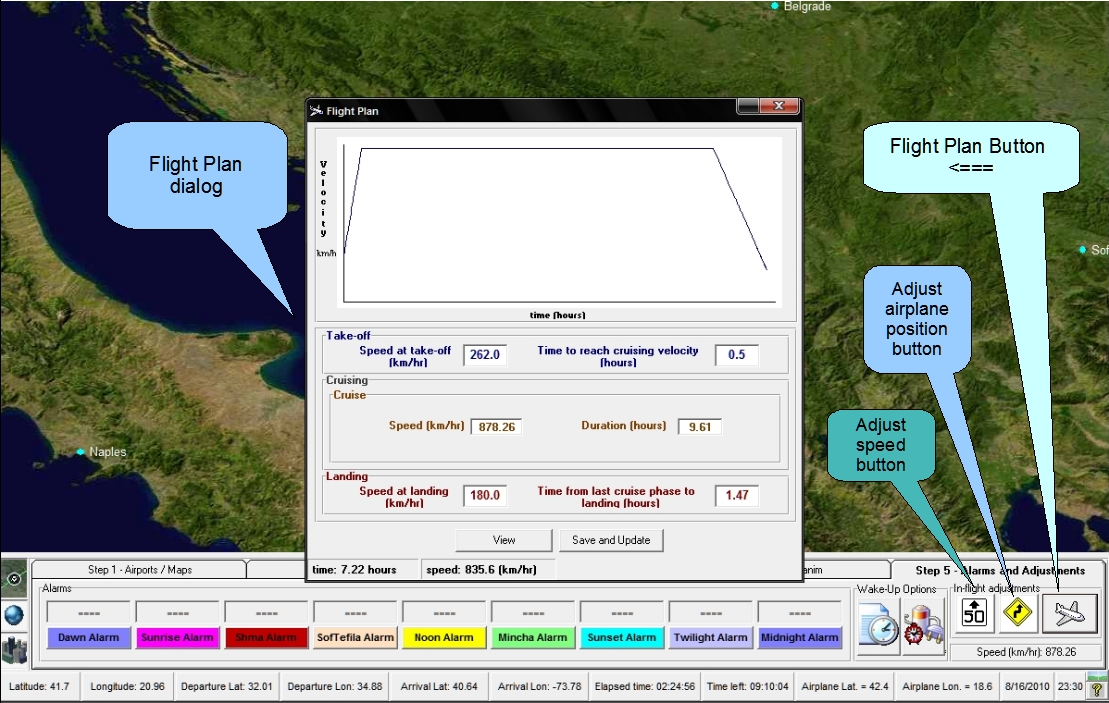Viewport: 1109px width, 703px height.
Task: Click the 'Speed (km/hr): 878.26' readout
Action: tap(1026, 652)
